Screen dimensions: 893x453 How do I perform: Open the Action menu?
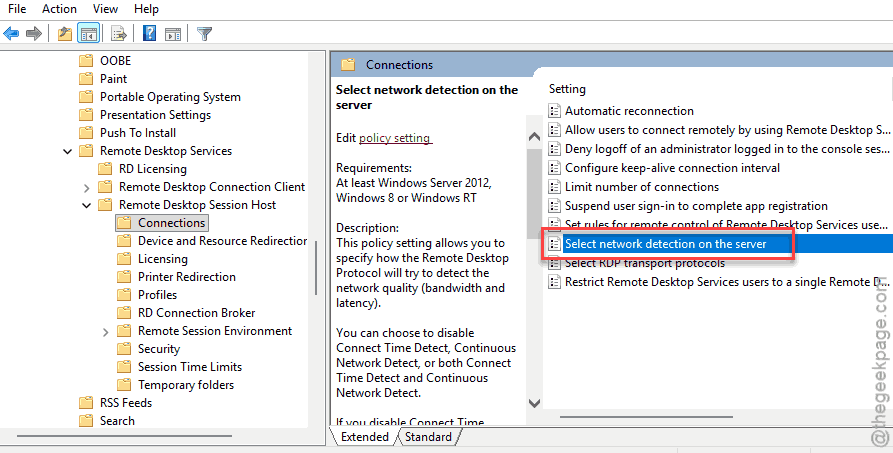[59, 9]
